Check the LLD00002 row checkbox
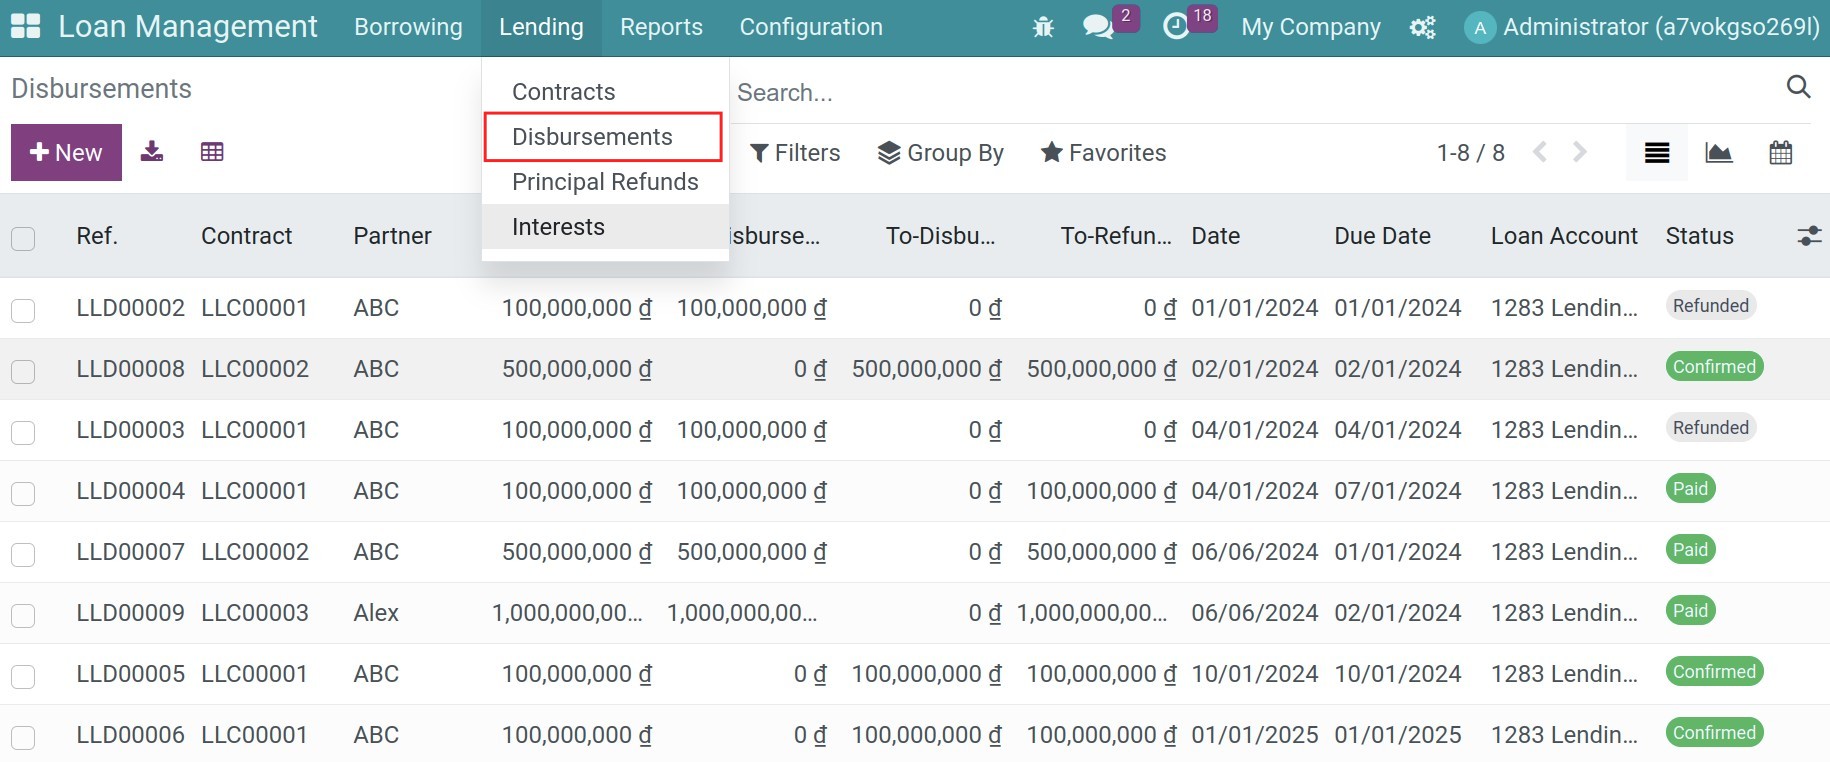The width and height of the screenshot is (1830, 762). coord(23,310)
